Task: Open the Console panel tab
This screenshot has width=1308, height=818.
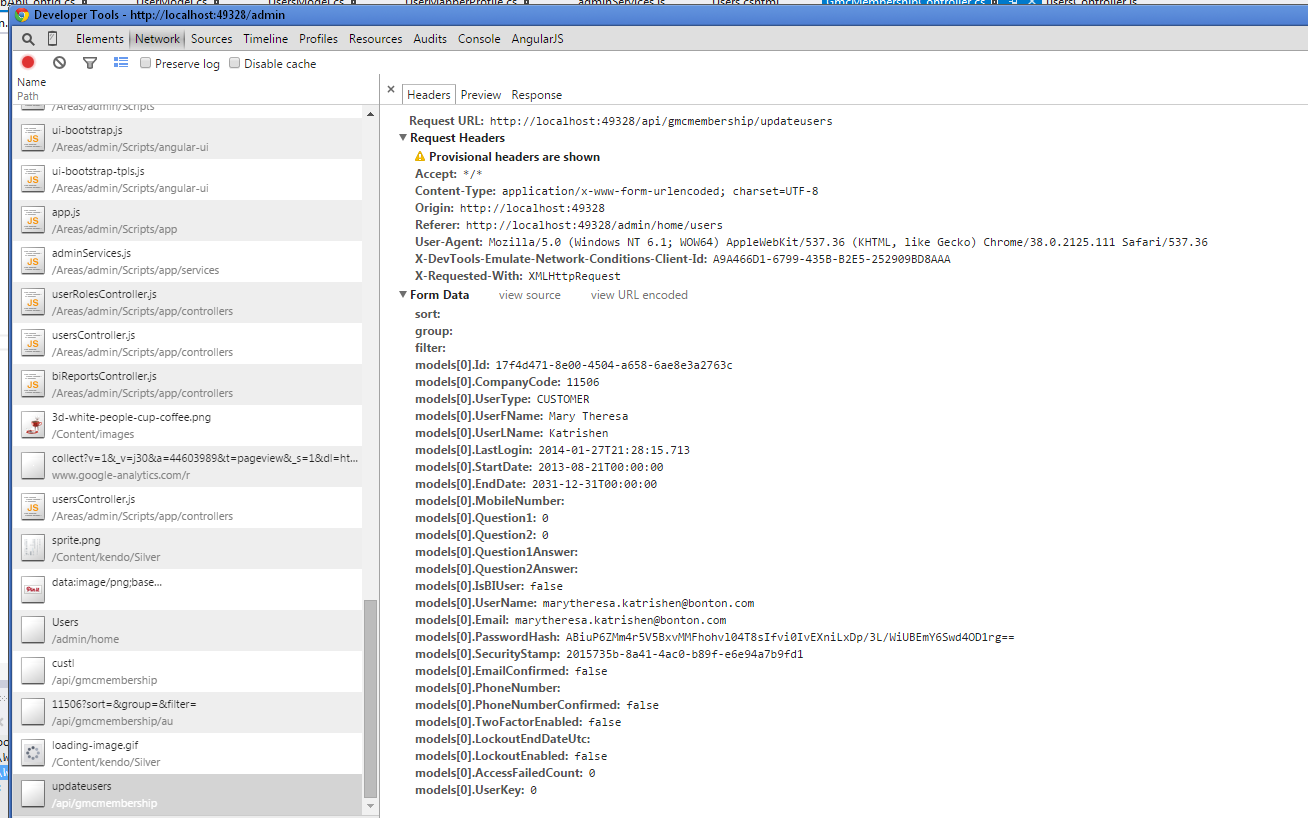Action: point(479,39)
